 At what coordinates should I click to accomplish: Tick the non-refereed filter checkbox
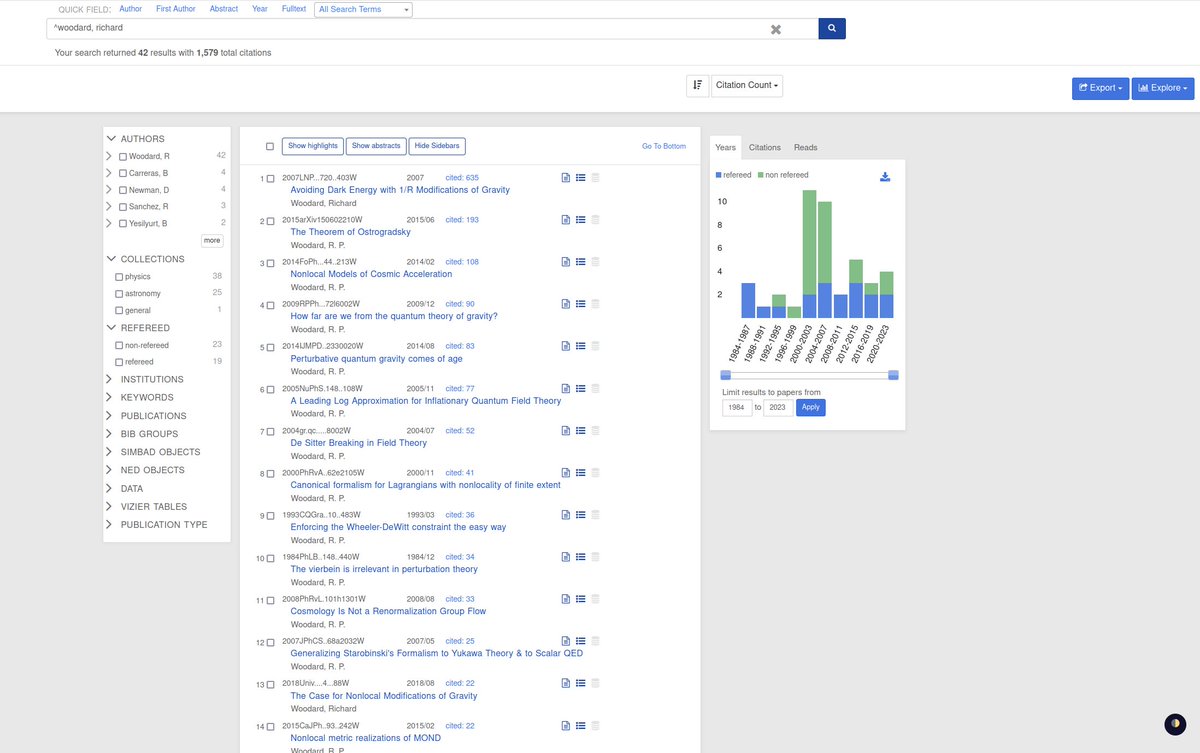[x=120, y=345]
